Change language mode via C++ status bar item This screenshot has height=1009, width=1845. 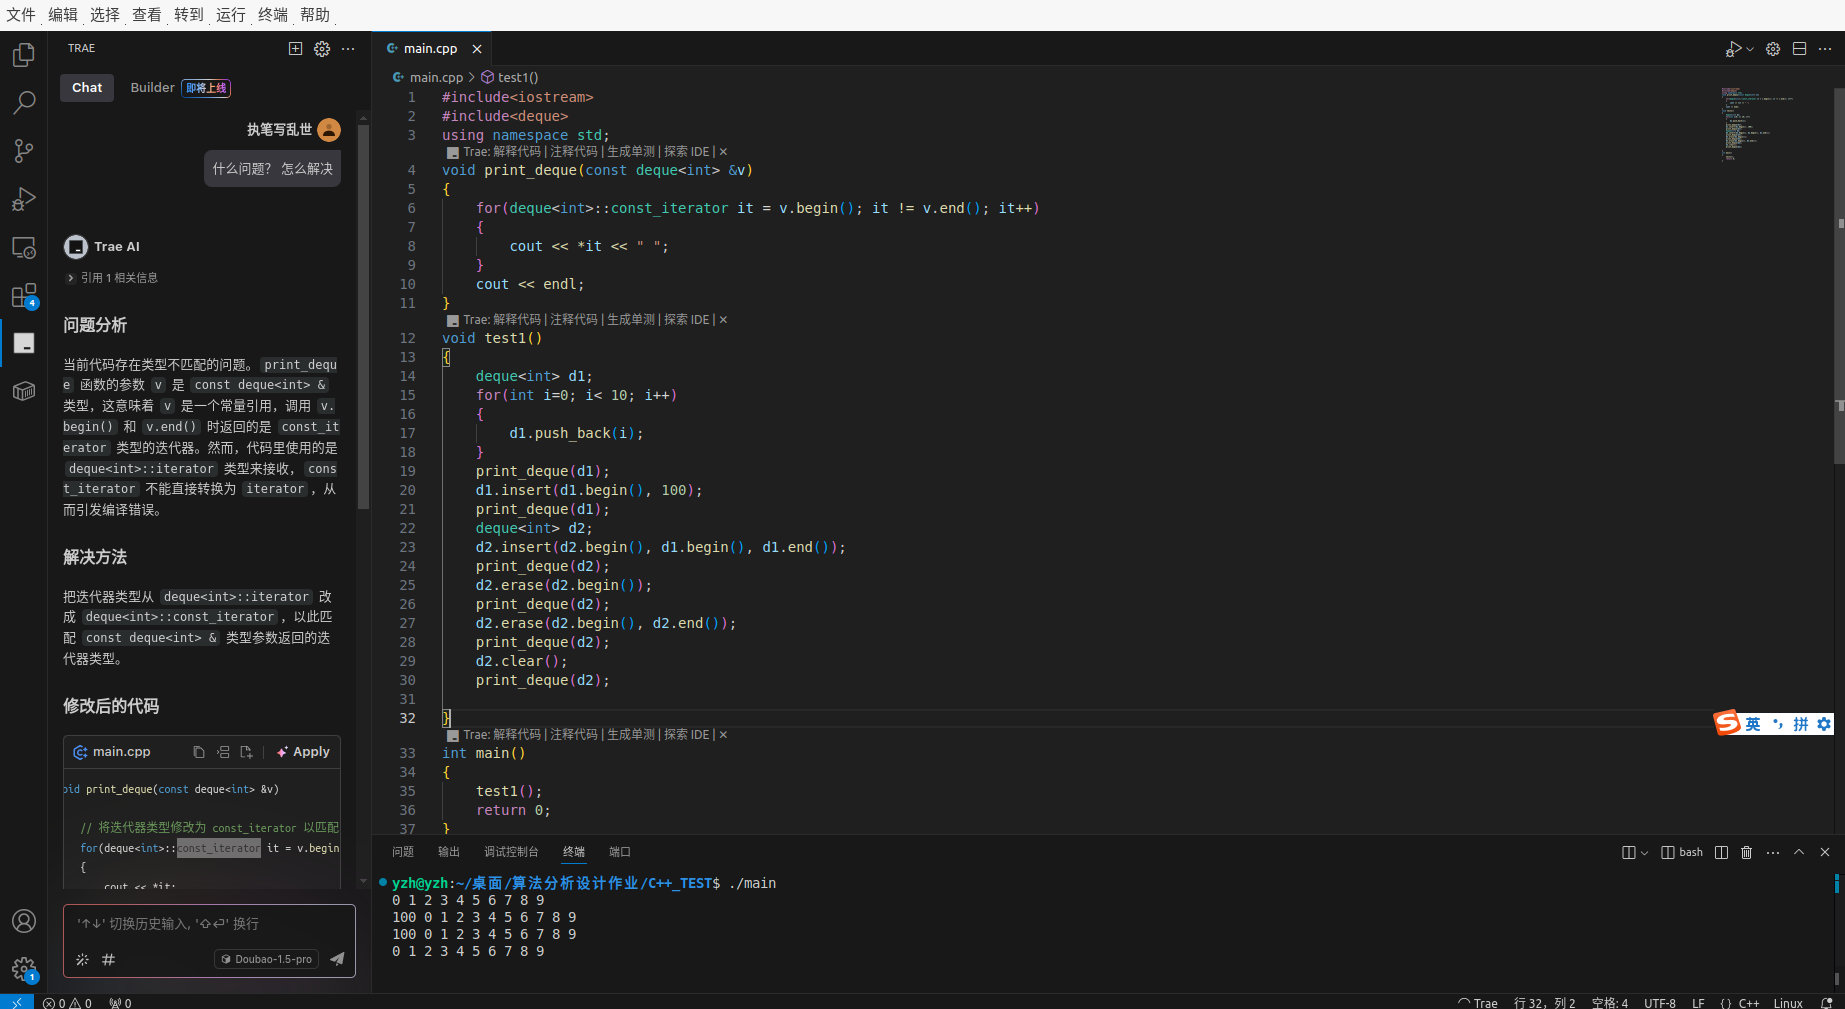[x=1748, y=1002]
